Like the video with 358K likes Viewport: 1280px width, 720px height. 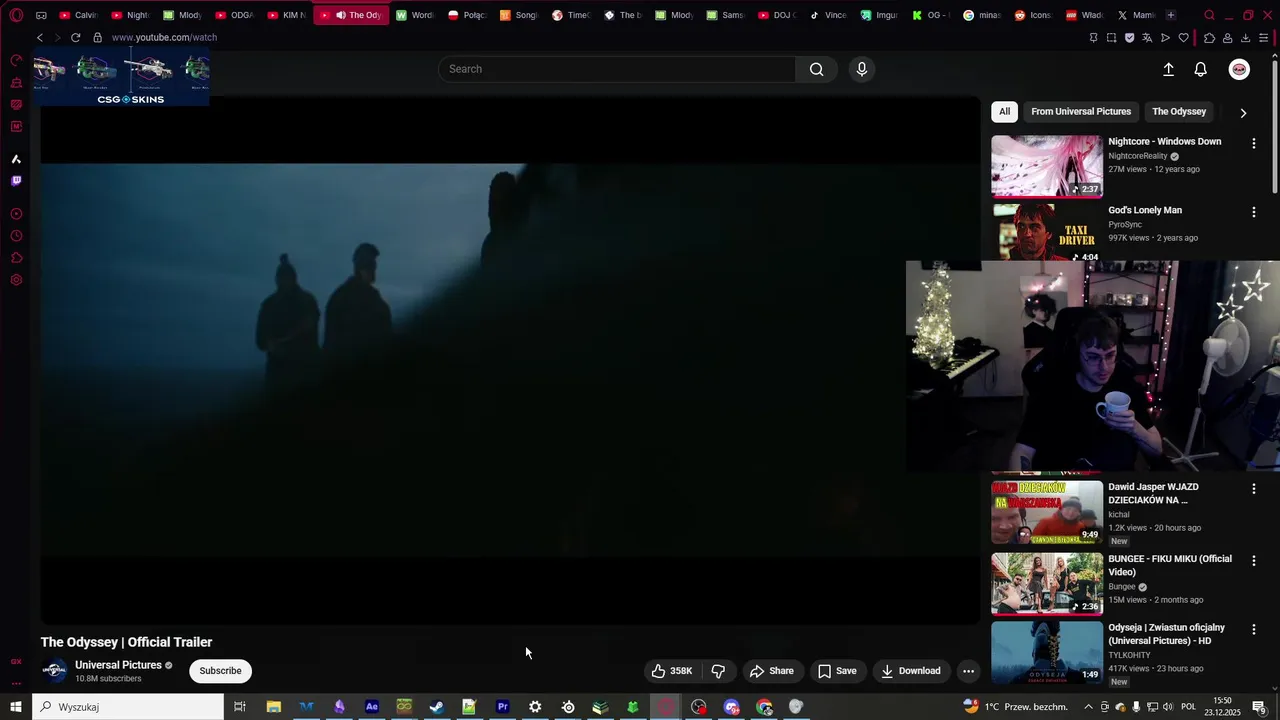tap(672, 671)
